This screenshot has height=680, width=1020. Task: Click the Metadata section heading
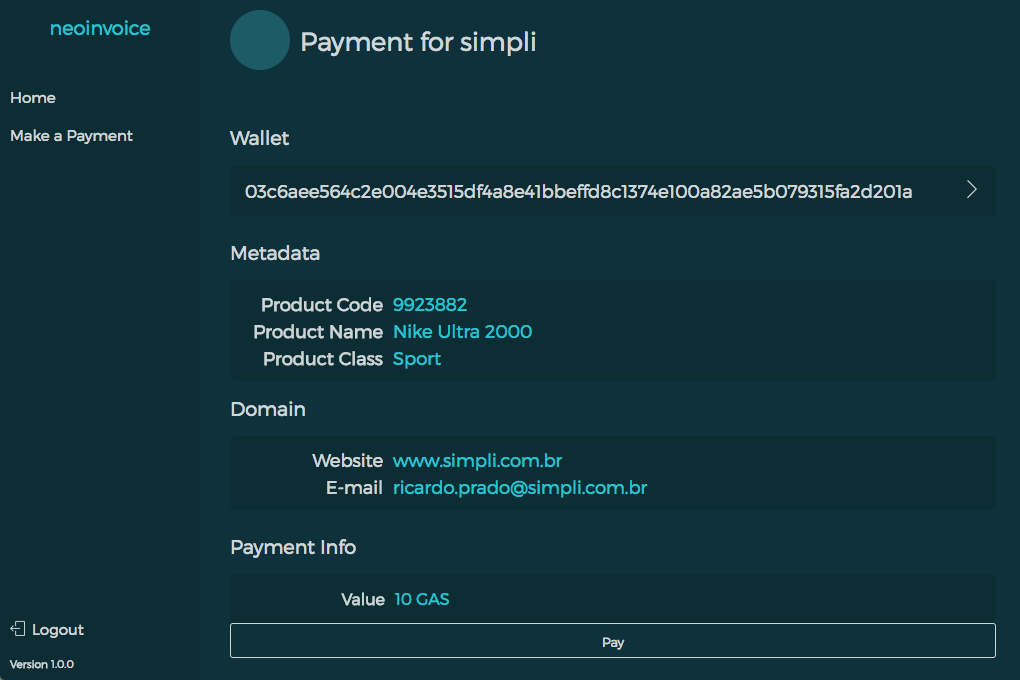(275, 253)
